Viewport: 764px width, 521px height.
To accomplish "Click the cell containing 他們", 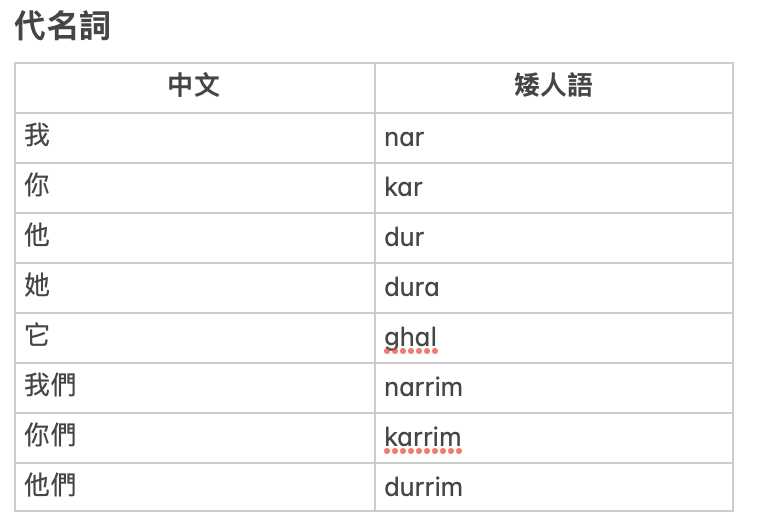I will coord(195,487).
